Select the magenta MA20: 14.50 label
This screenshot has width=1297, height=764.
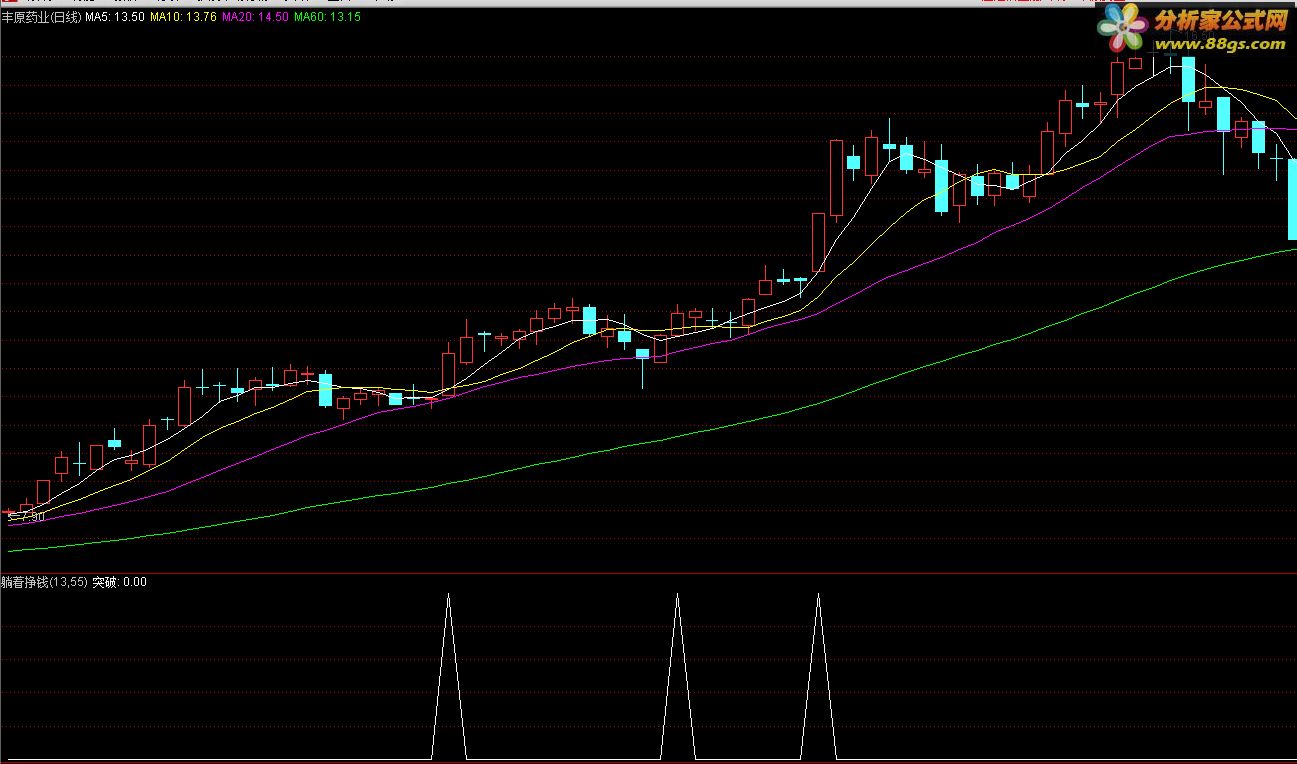pyautogui.click(x=255, y=18)
